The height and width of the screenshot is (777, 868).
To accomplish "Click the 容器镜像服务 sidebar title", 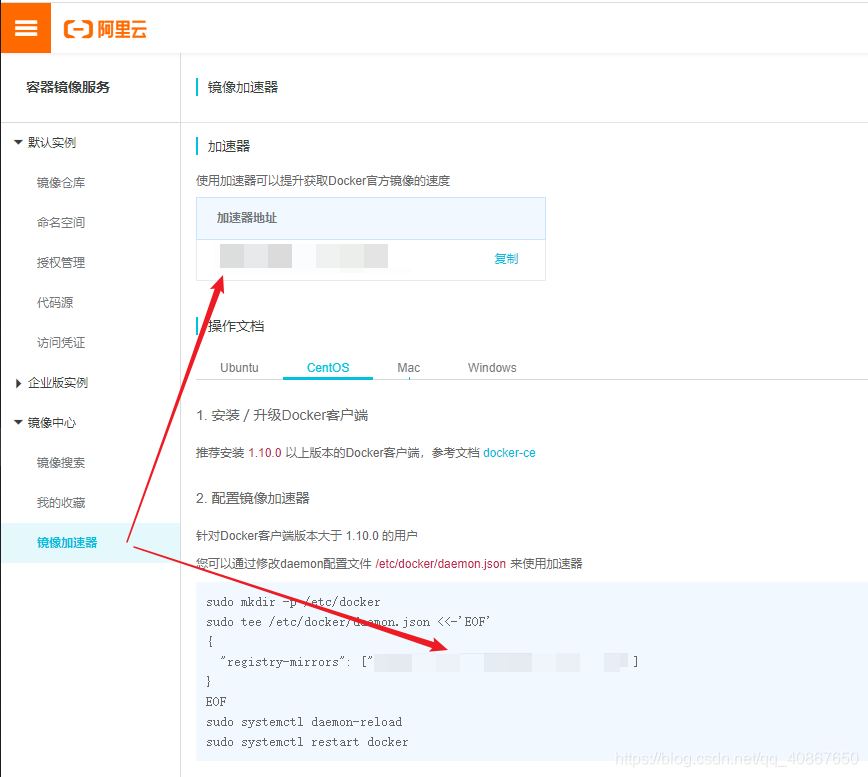I will coord(68,87).
